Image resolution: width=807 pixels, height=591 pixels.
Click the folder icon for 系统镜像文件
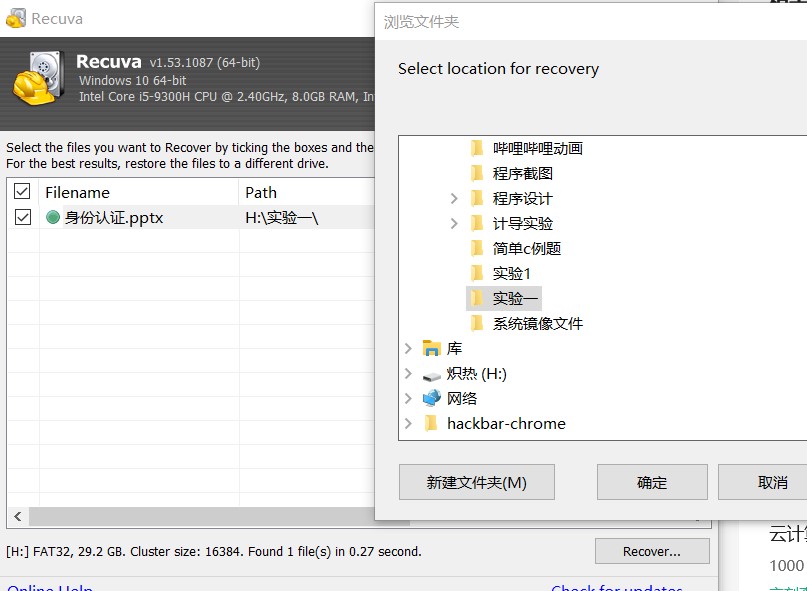point(477,323)
